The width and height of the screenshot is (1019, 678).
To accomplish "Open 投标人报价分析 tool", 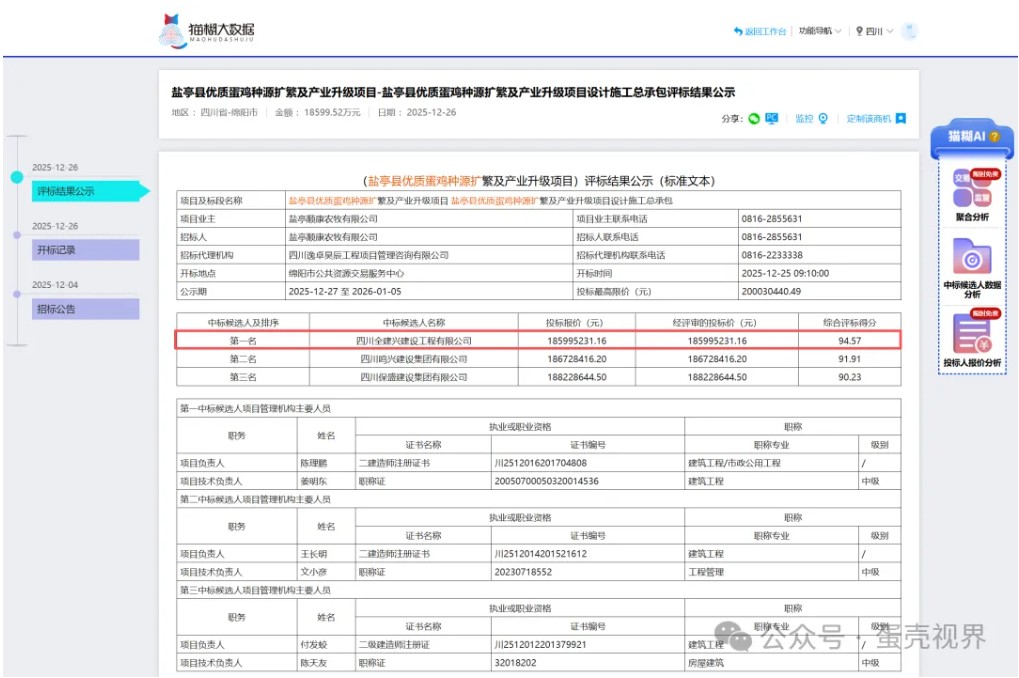I will 971,340.
